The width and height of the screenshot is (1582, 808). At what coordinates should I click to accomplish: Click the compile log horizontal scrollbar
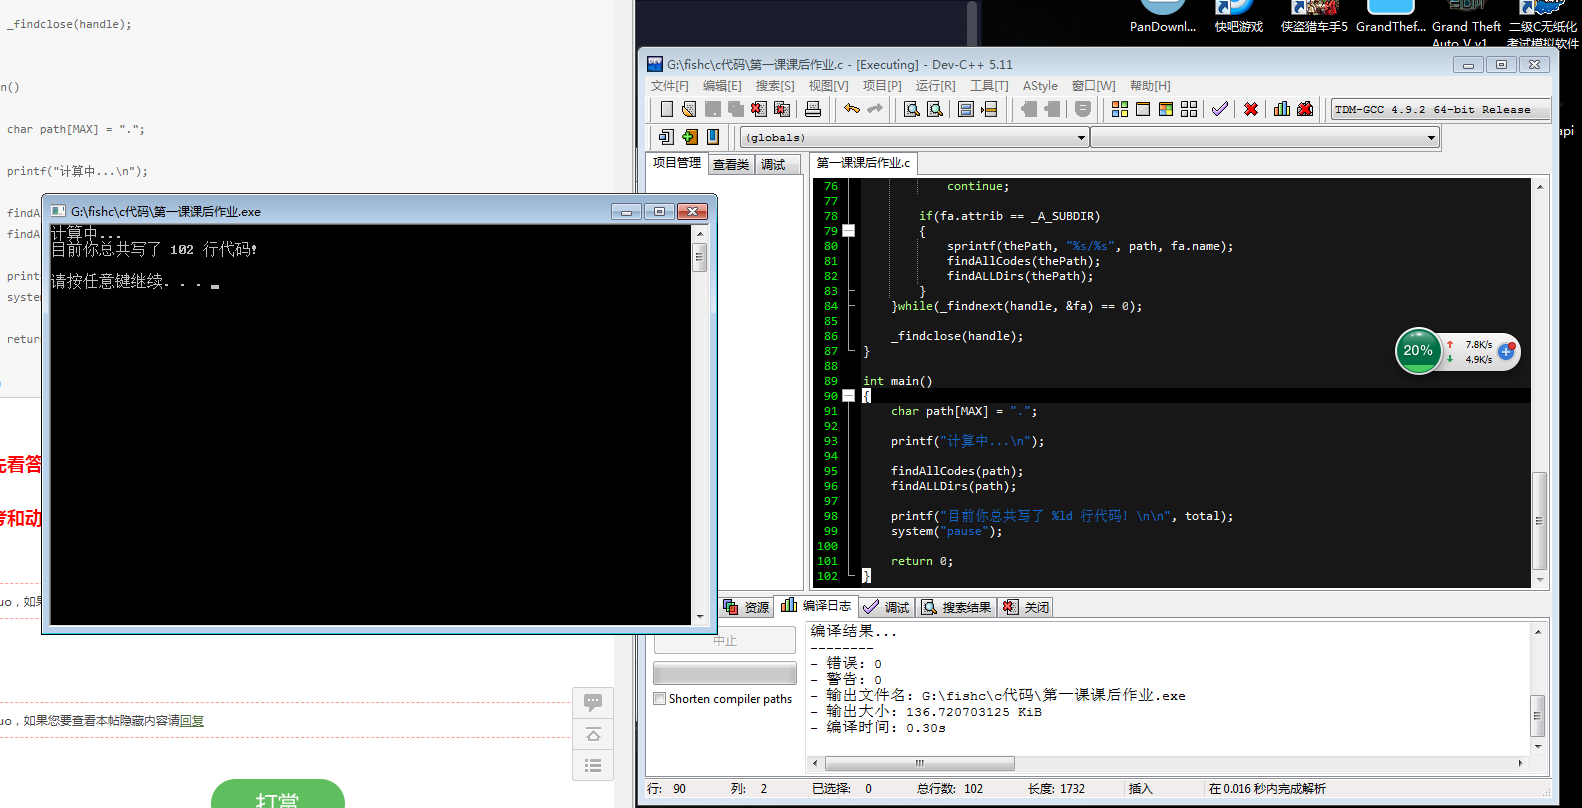(918, 763)
